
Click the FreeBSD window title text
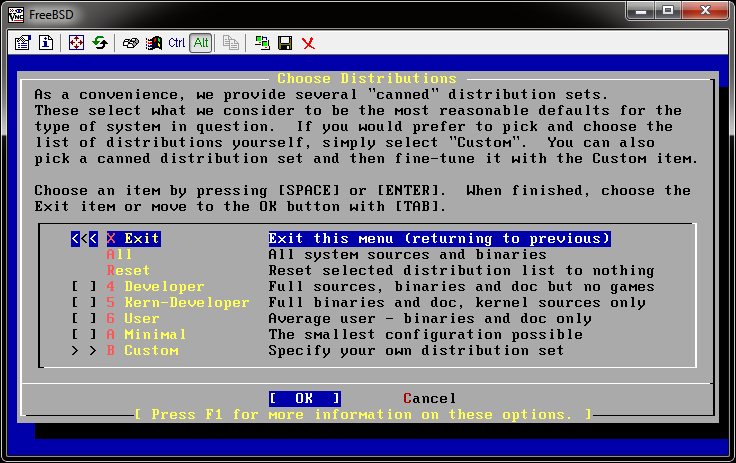point(51,15)
